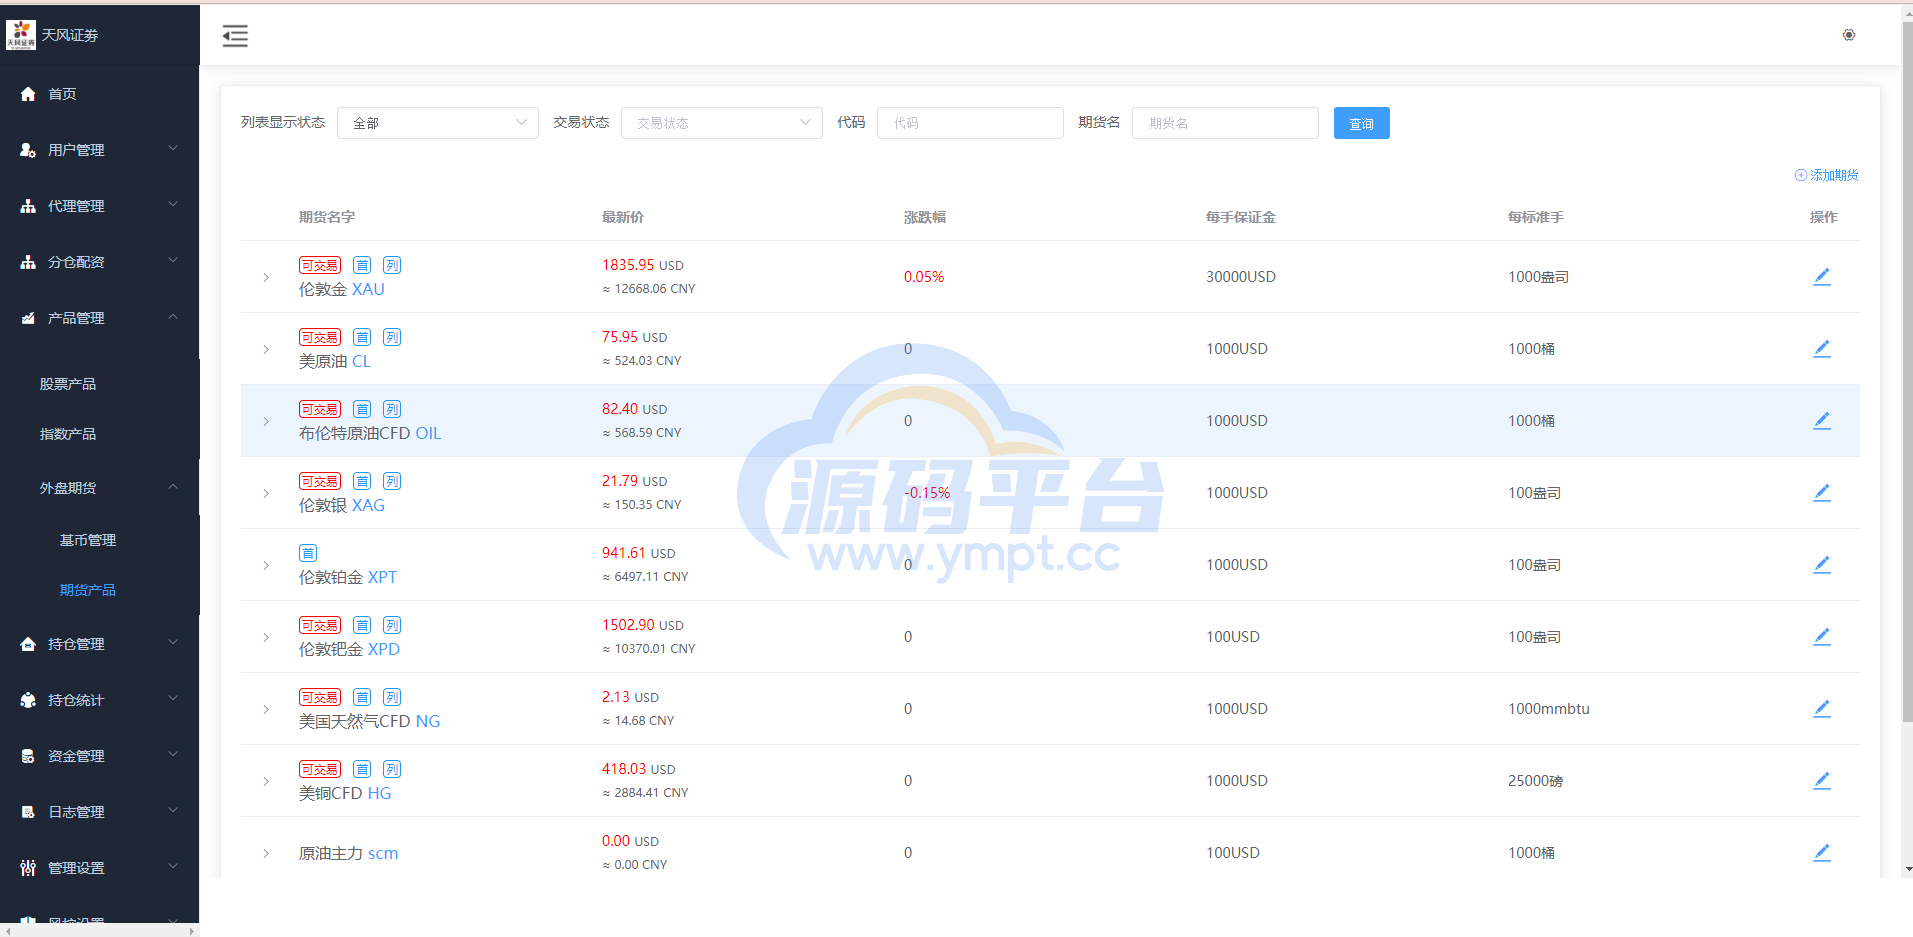1913x937 pixels.
Task: Expand 分仓配资 sidebar menu
Action: tap(100, 262)
